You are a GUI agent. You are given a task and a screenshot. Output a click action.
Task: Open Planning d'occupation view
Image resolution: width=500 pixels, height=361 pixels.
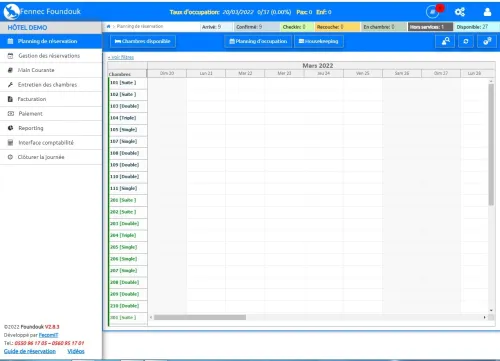pos(258,41)
